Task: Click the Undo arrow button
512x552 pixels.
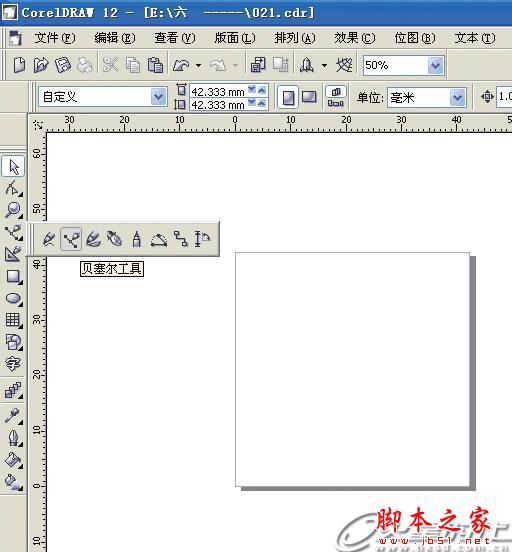Action: click(182, 65)
